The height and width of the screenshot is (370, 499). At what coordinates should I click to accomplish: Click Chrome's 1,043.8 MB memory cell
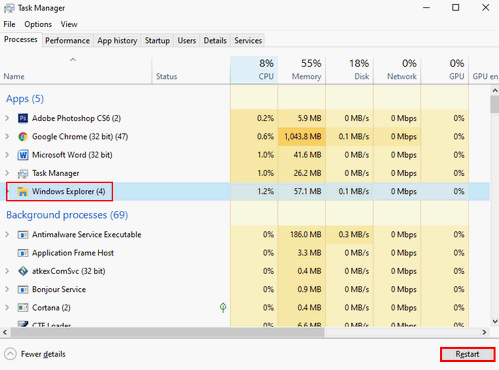click(302, 137)
